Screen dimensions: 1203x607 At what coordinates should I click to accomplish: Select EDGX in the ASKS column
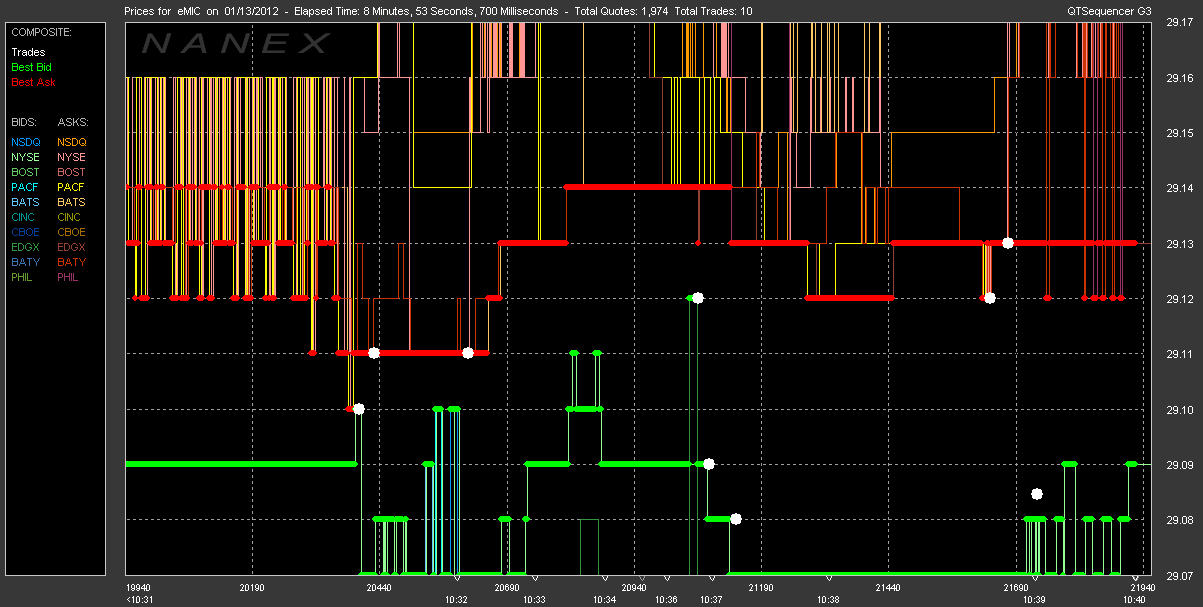72,247
